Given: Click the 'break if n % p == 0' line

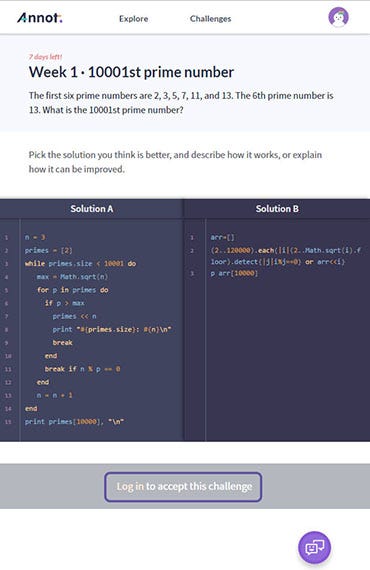Looking at the screenshot, I should [83, 369].
